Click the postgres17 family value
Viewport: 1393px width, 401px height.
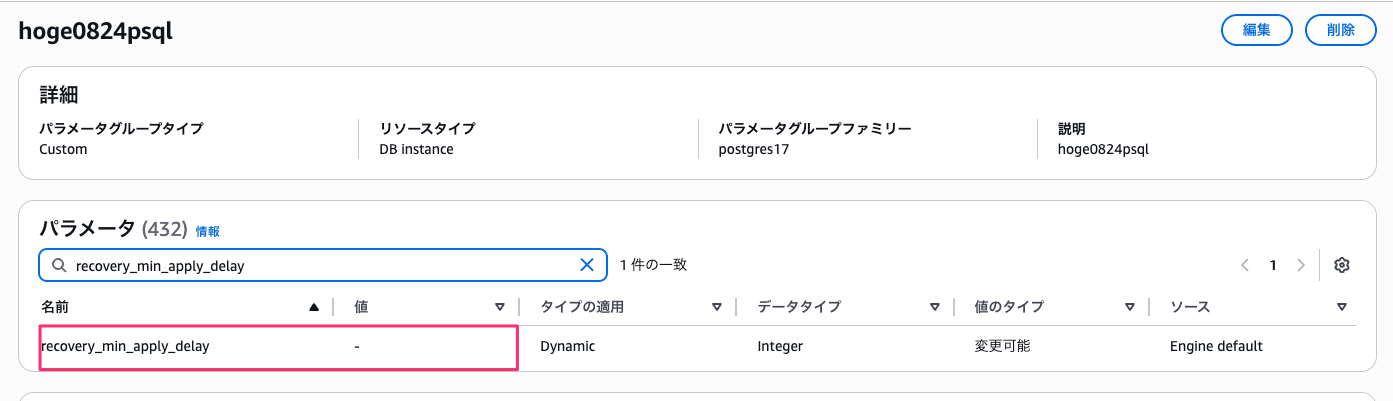coord(754,149)
